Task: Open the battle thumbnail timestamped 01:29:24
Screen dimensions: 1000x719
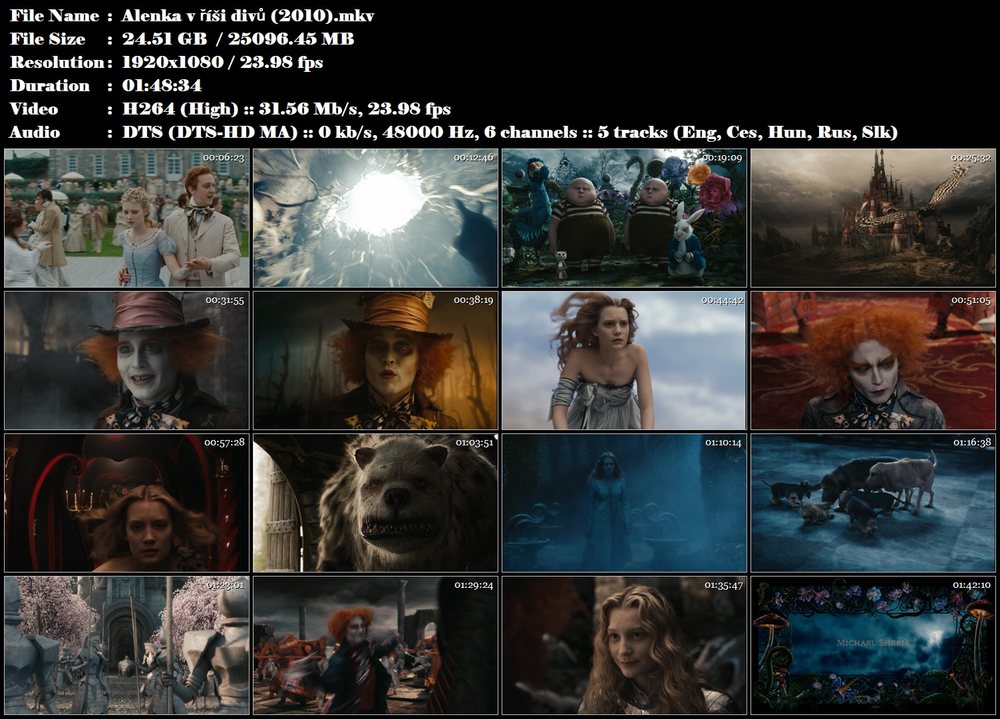Action: coord(376,645)
